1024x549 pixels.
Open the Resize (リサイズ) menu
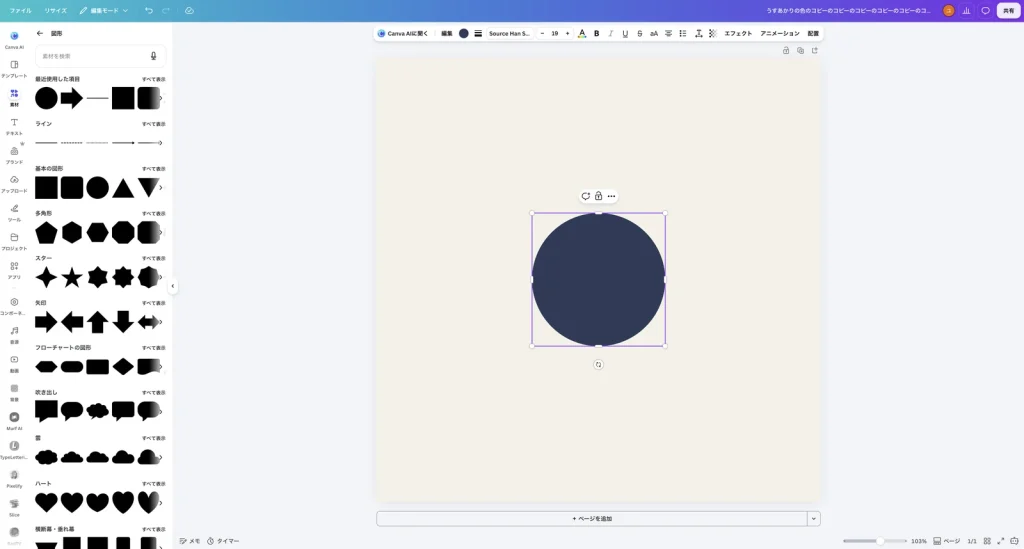(x=56, y=10)
